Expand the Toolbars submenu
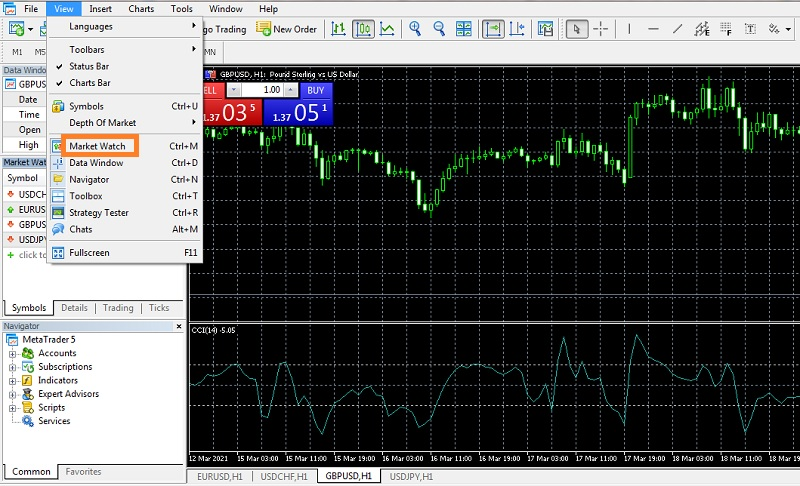 coord(124,49)
